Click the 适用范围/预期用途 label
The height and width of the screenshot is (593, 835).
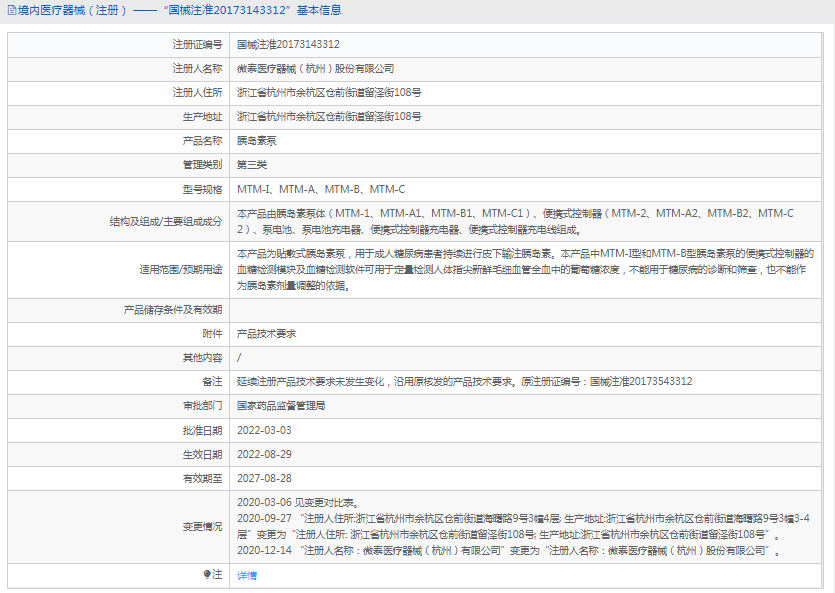[181, 269]
